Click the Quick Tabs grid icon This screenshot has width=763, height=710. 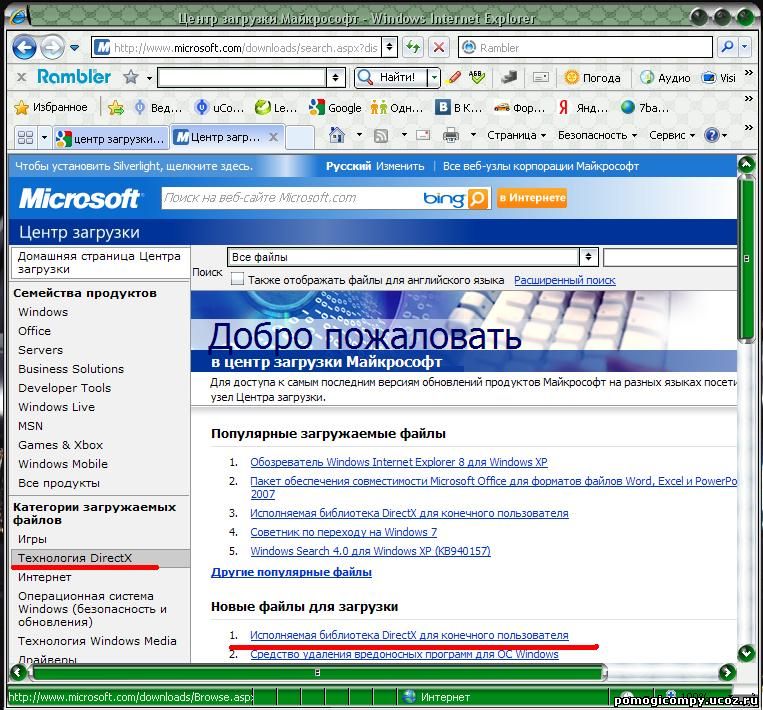pyautogui.click(x=25, y=137)
